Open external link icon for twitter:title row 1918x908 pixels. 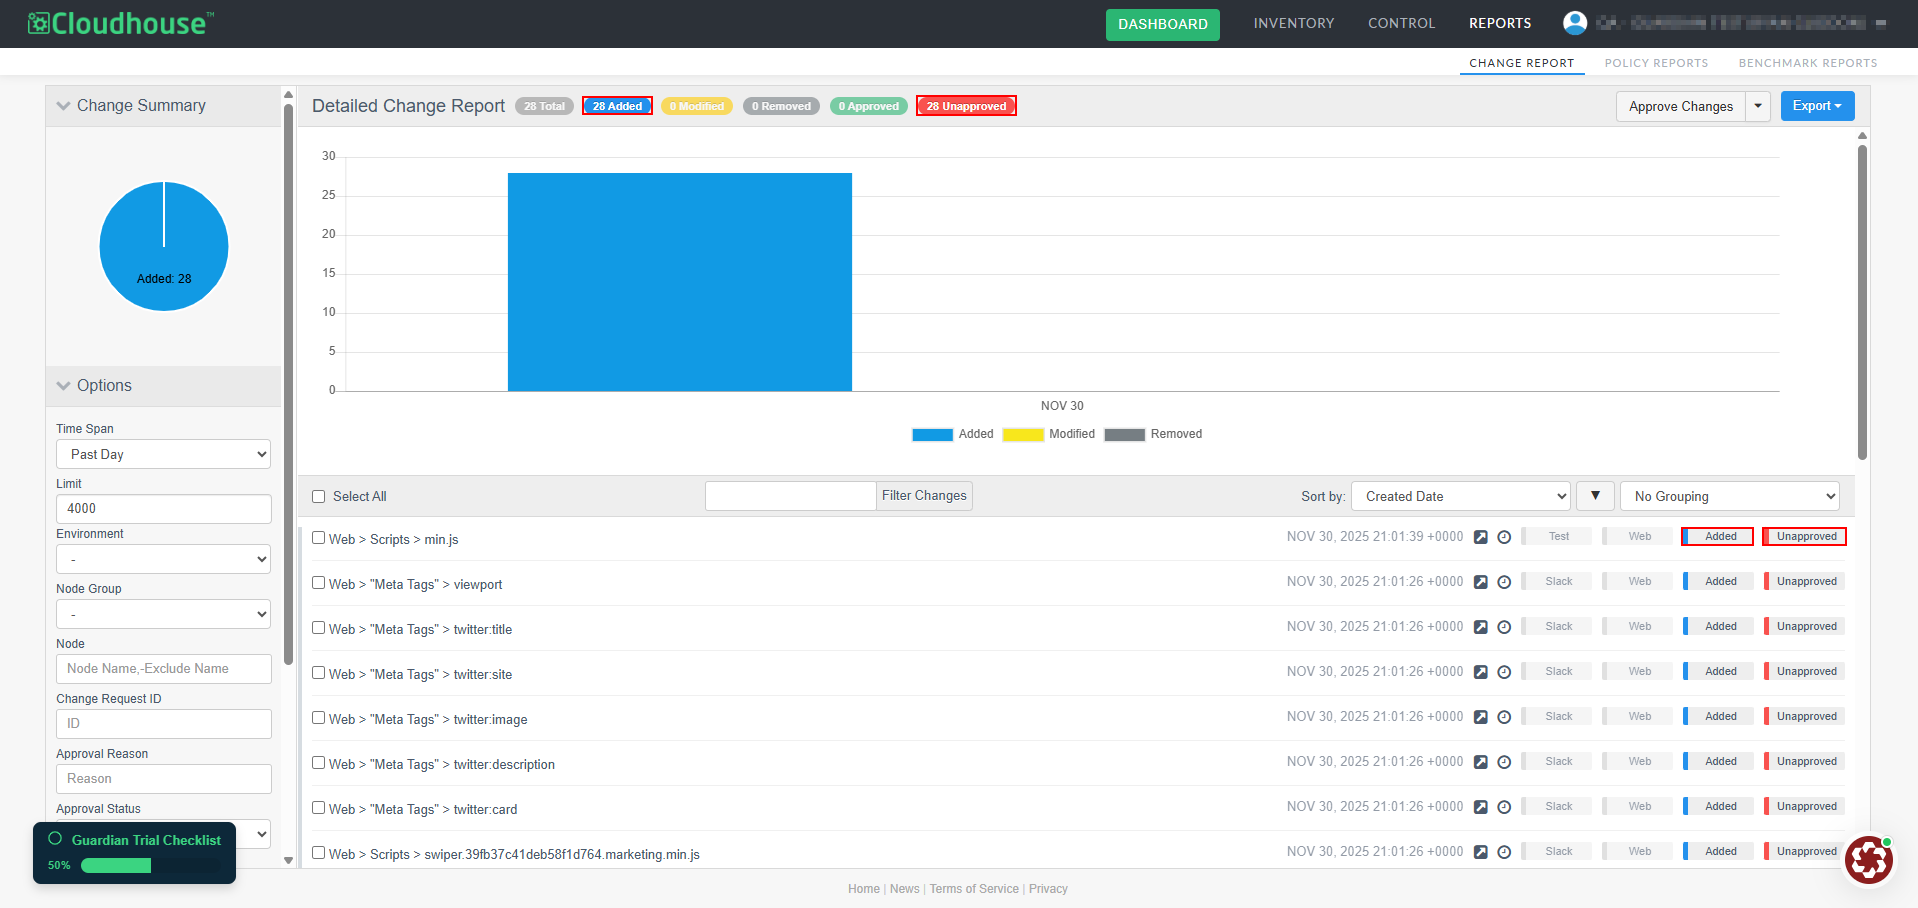tap(1481, 627)
